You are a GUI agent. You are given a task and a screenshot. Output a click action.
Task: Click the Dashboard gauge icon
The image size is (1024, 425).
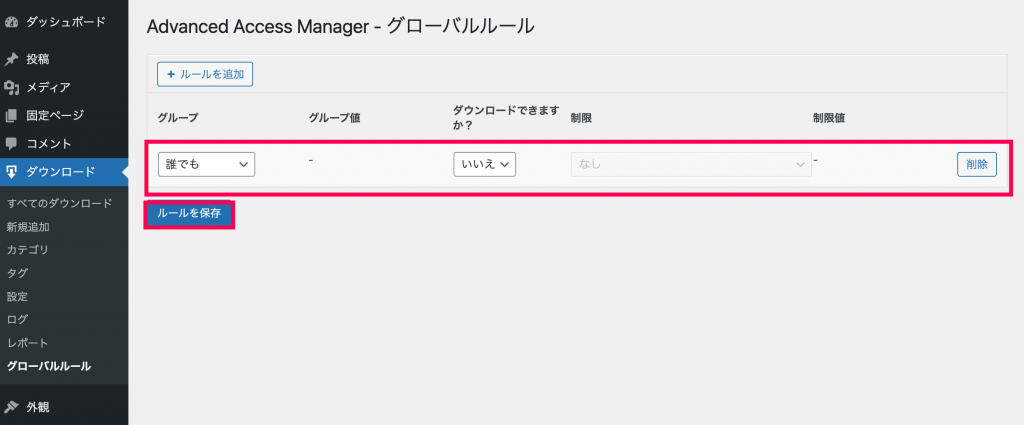pyautogui.click(x=10, y=22)
